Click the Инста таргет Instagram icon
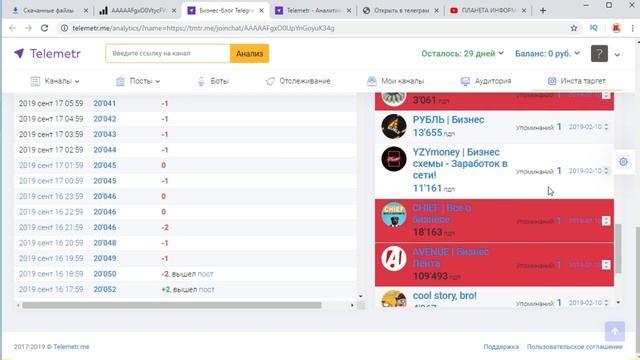The height and width of the screenshot is (360, 640). point(552,81)
